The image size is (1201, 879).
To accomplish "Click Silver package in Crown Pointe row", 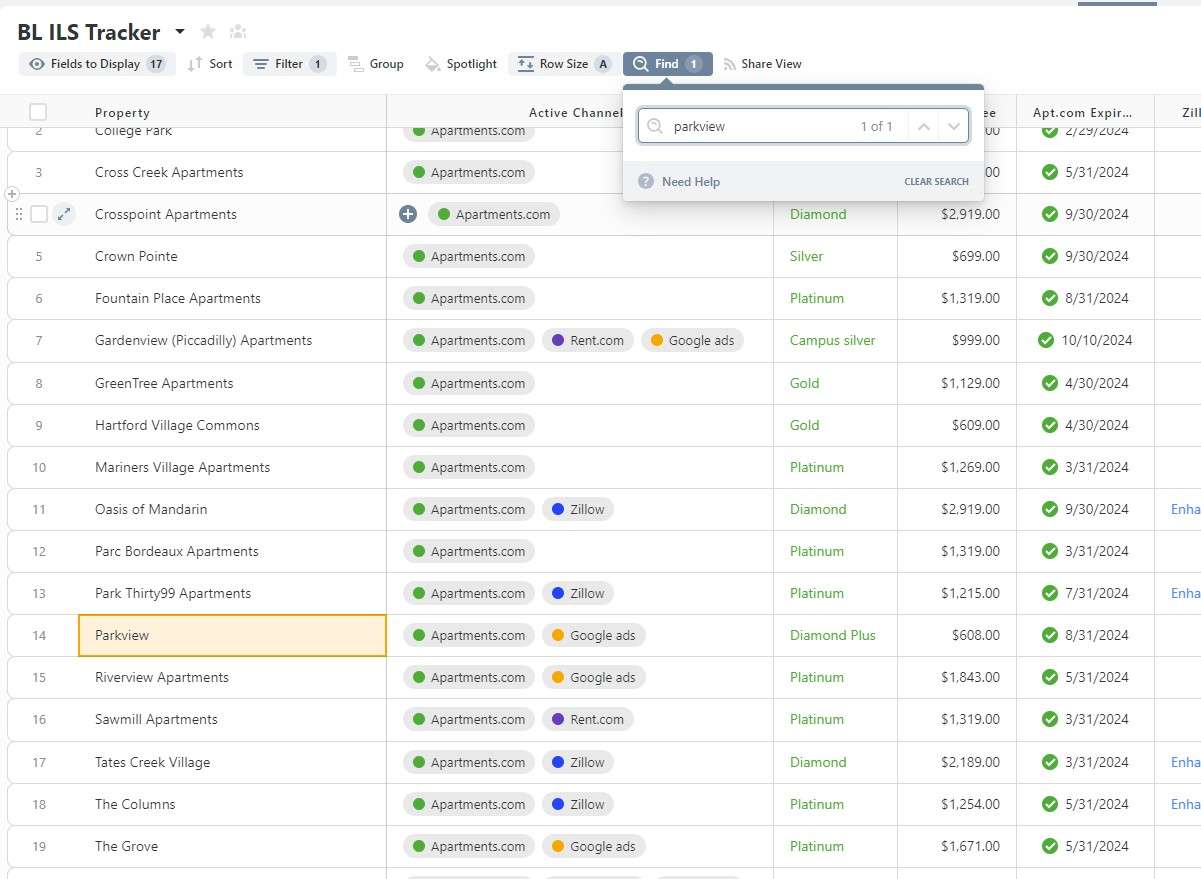I will 806,256.
